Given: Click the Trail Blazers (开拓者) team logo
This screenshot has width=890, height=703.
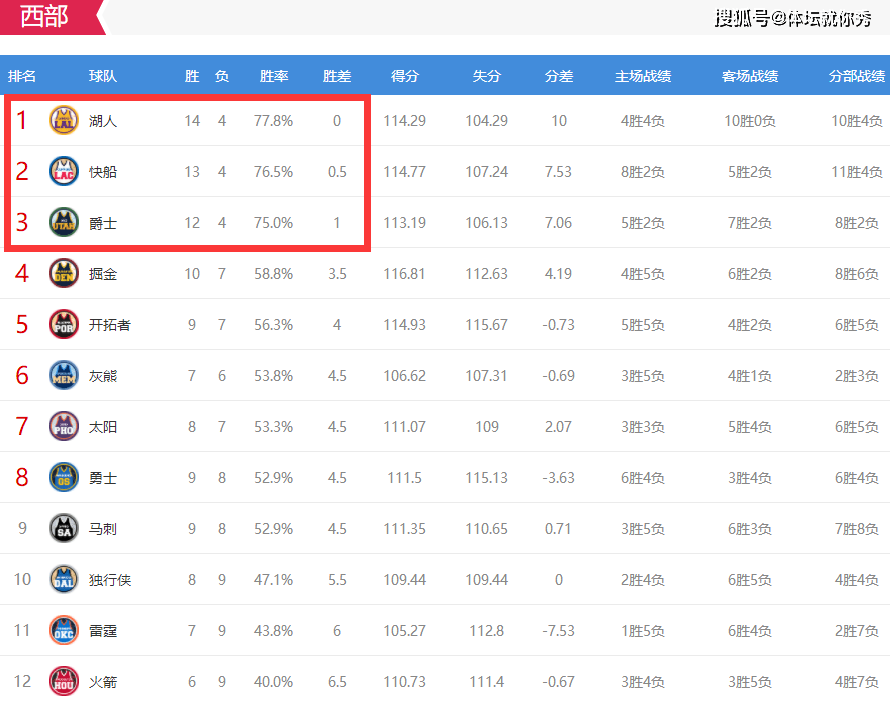Looking at the screenshot, I should click(64, 325).
